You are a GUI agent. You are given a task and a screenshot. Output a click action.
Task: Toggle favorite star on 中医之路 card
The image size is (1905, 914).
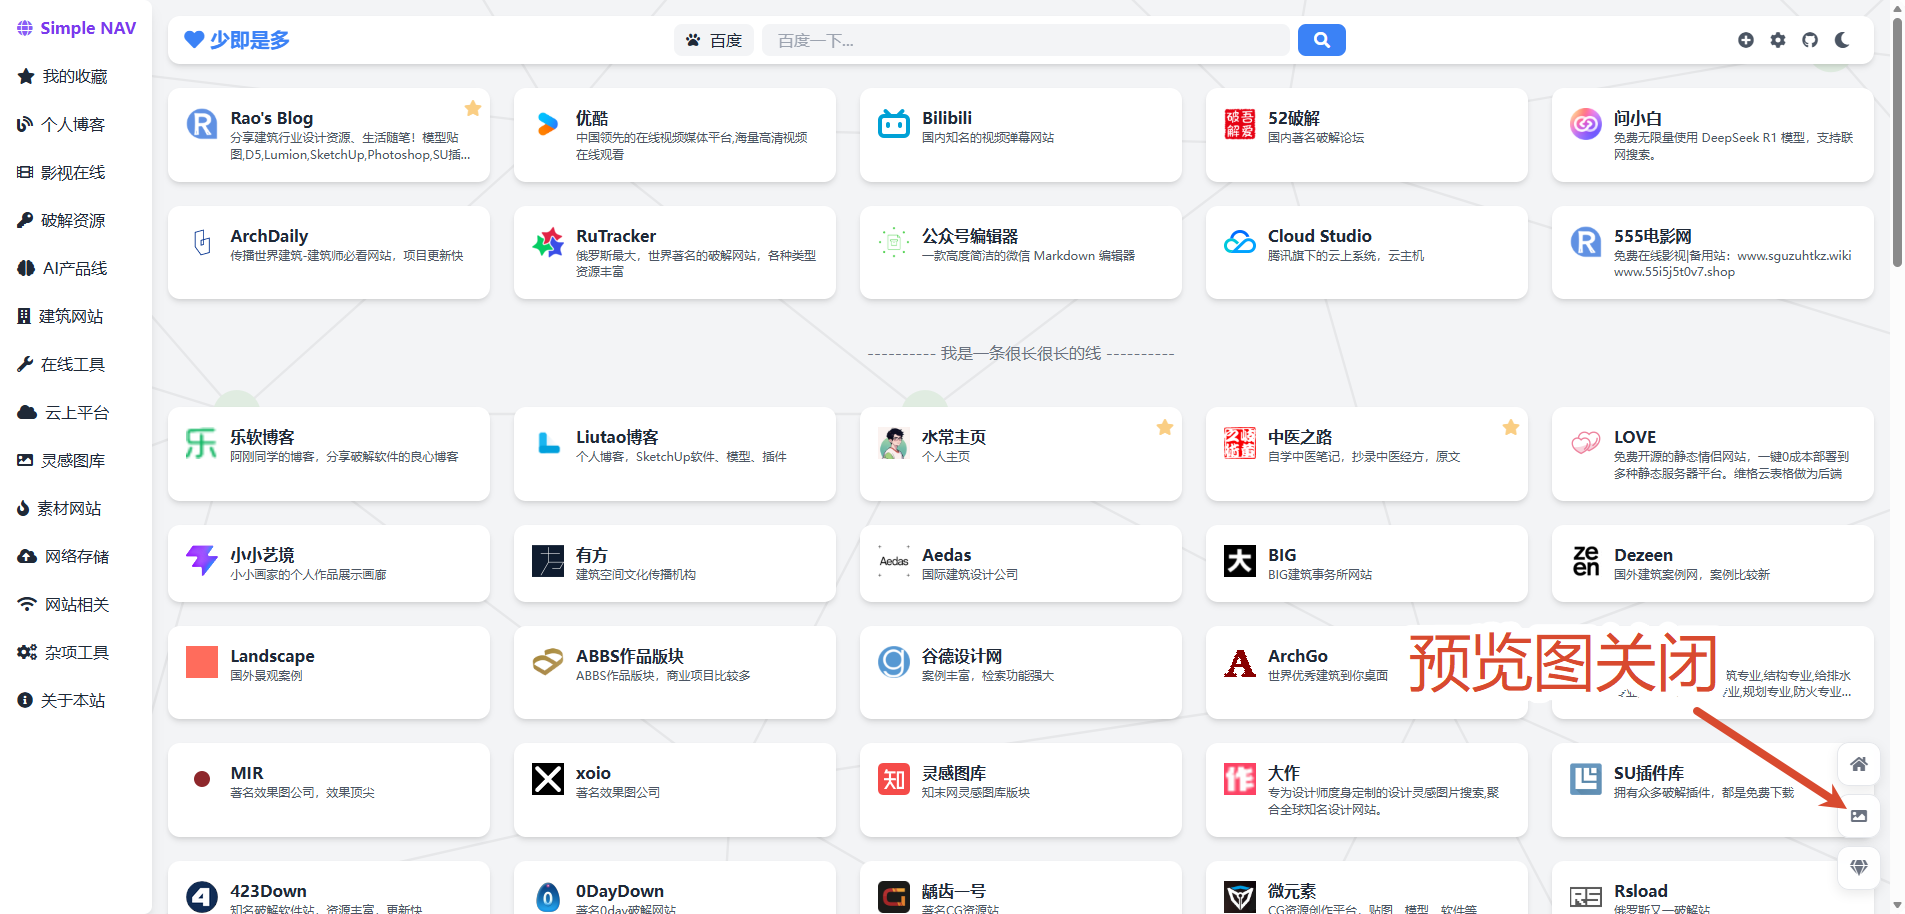1511,427
